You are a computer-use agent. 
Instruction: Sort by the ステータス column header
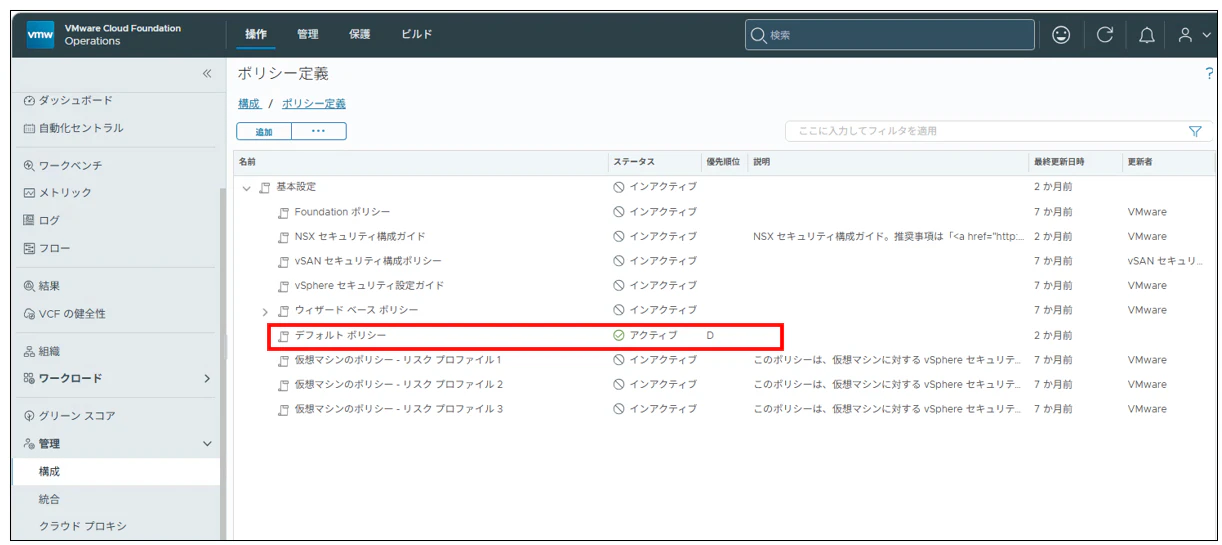tap(655, 161)
